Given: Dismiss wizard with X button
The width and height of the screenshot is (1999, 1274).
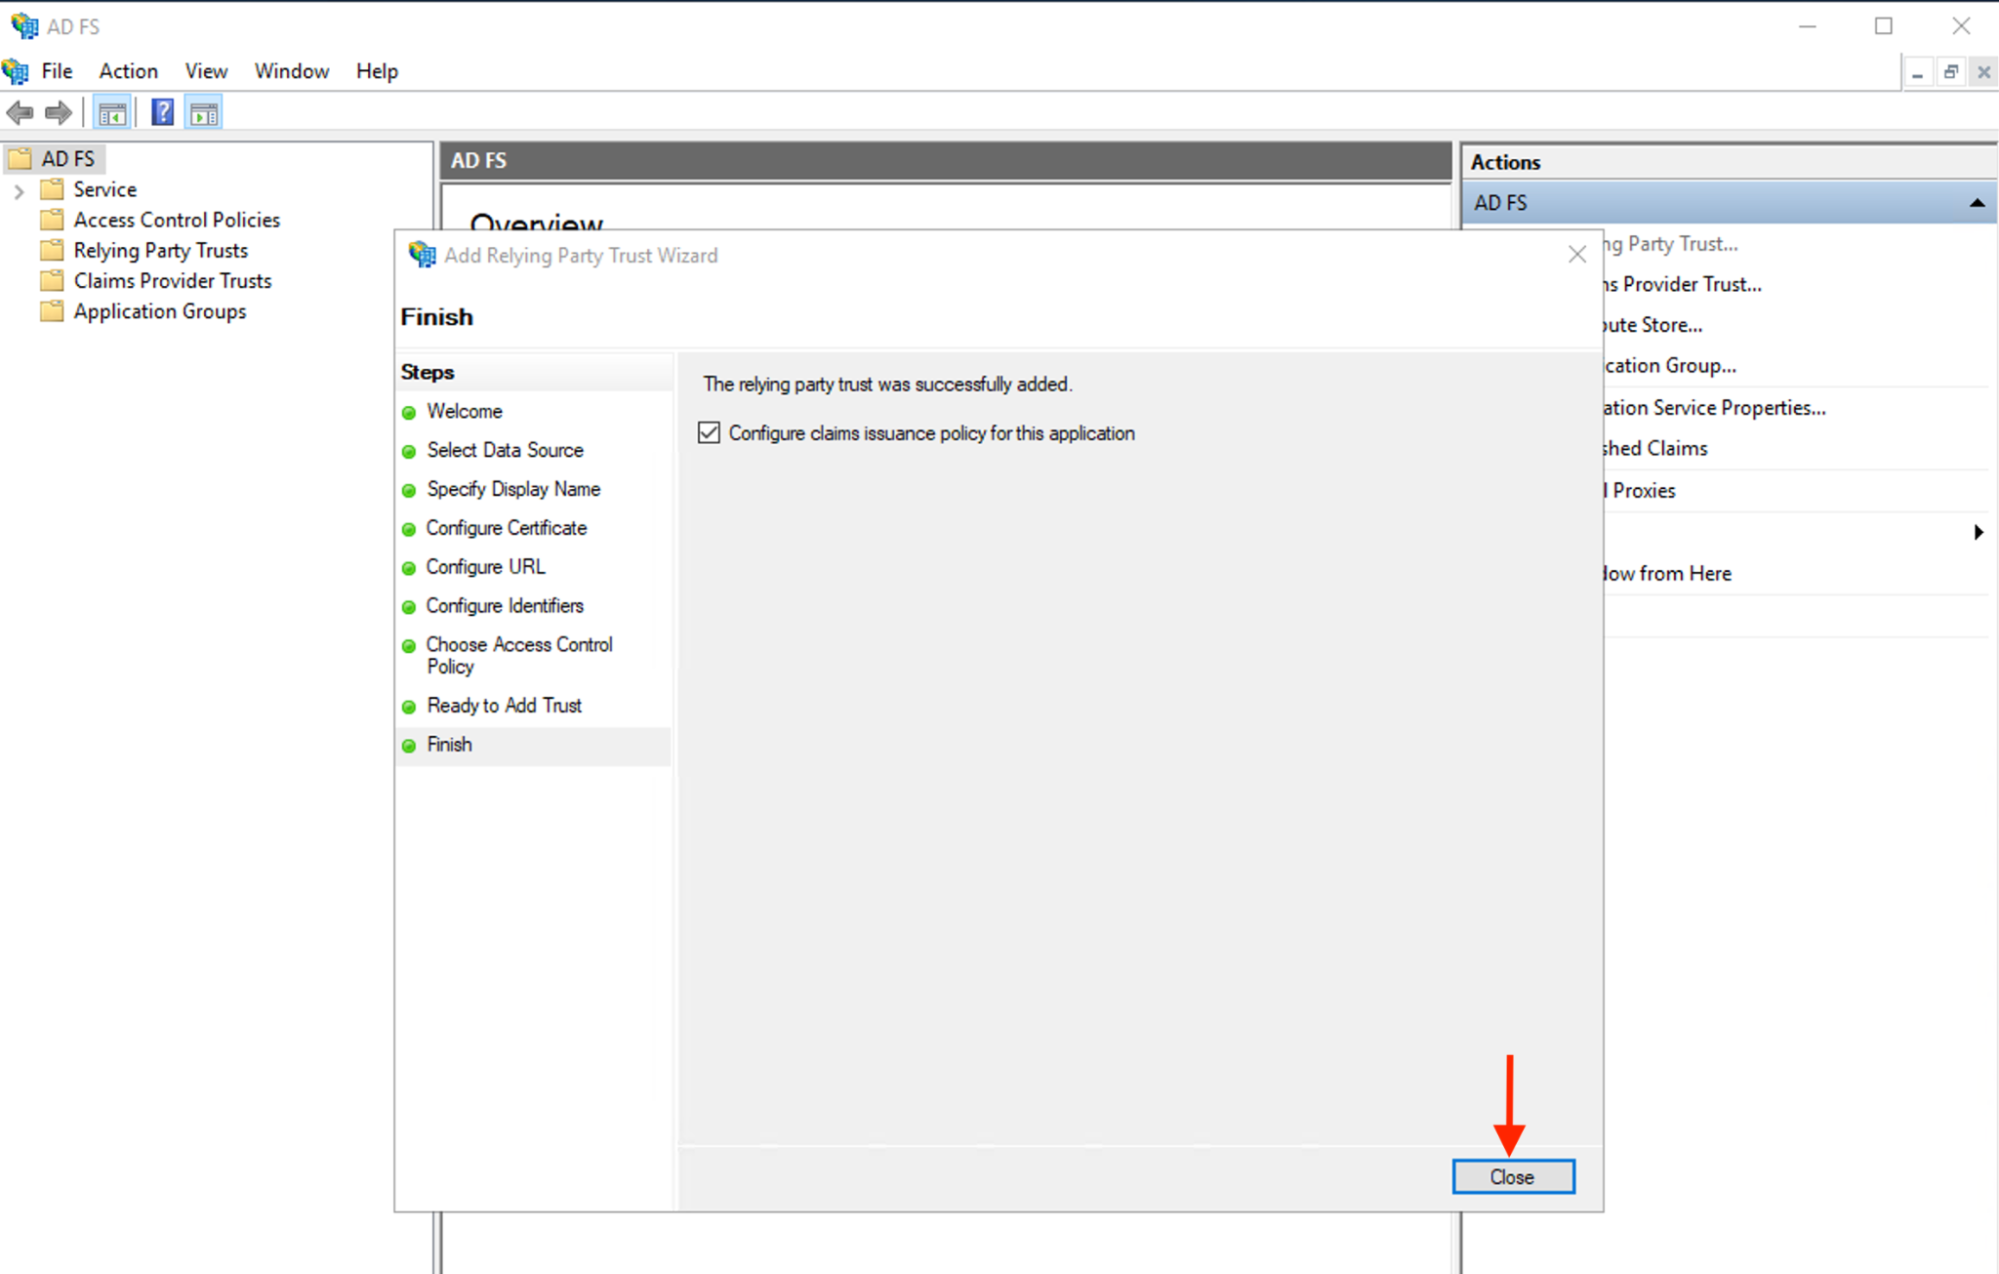Looking at the screenshot, I should point(1577,255).
